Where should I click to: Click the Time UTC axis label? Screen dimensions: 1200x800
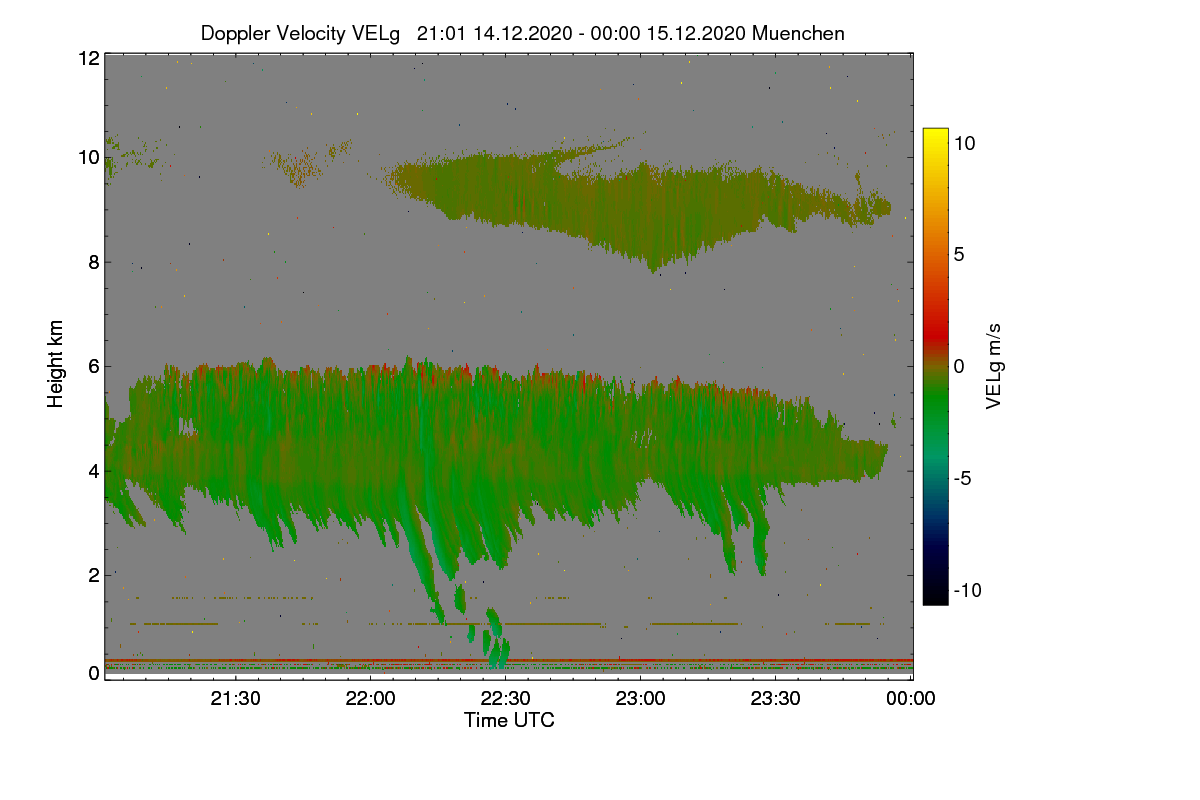point(509,720)
